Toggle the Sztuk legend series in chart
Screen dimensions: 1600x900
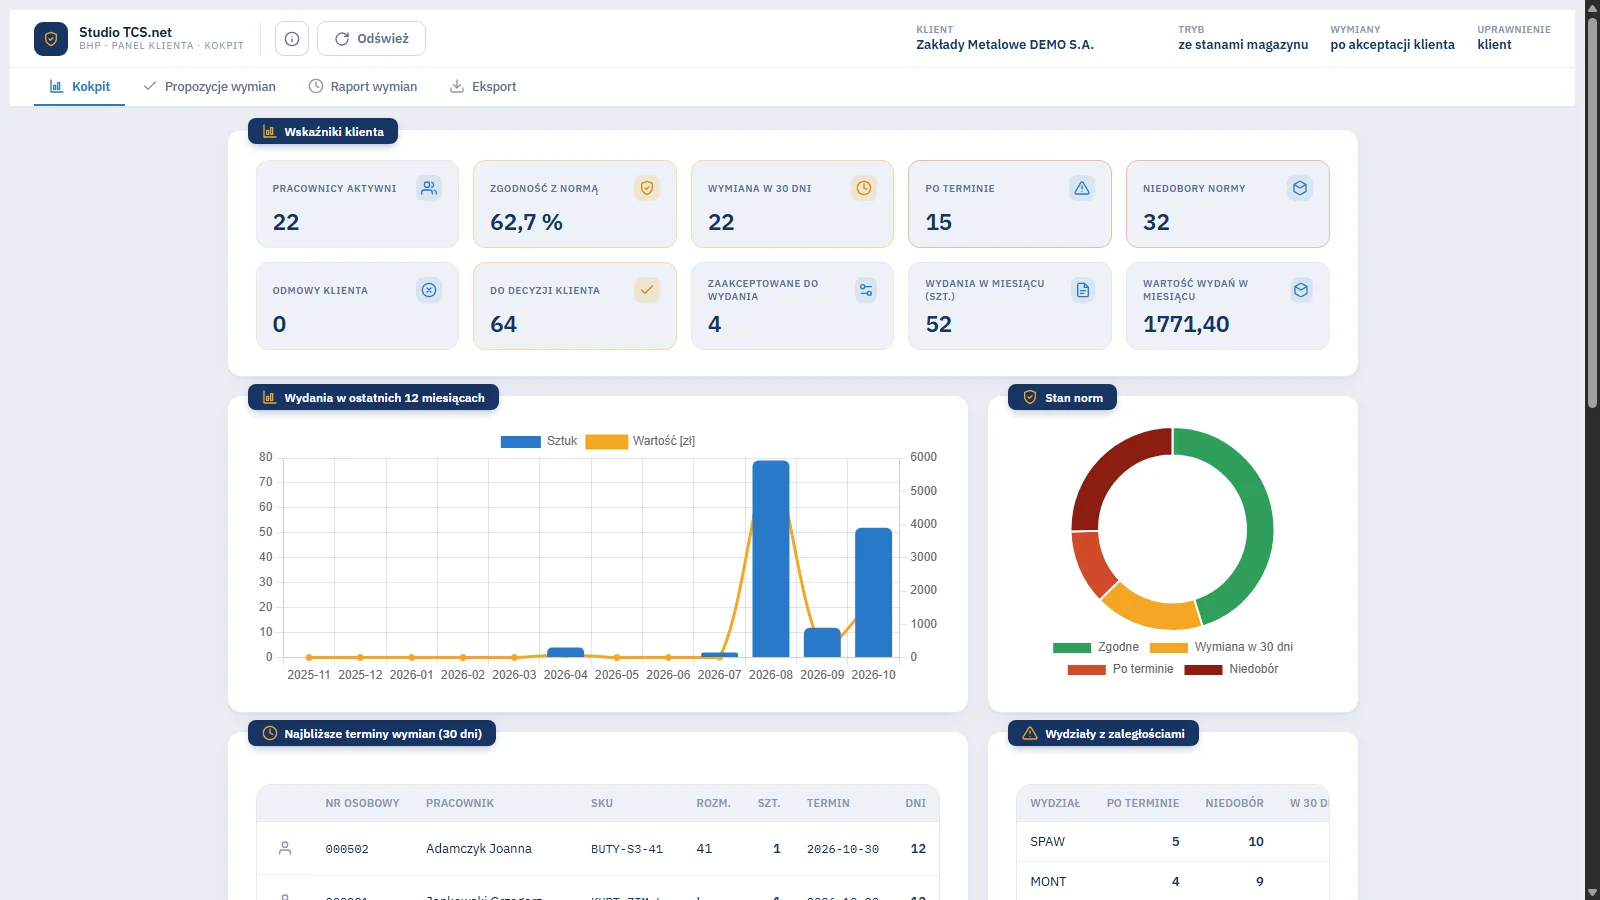tap(539, 441)
